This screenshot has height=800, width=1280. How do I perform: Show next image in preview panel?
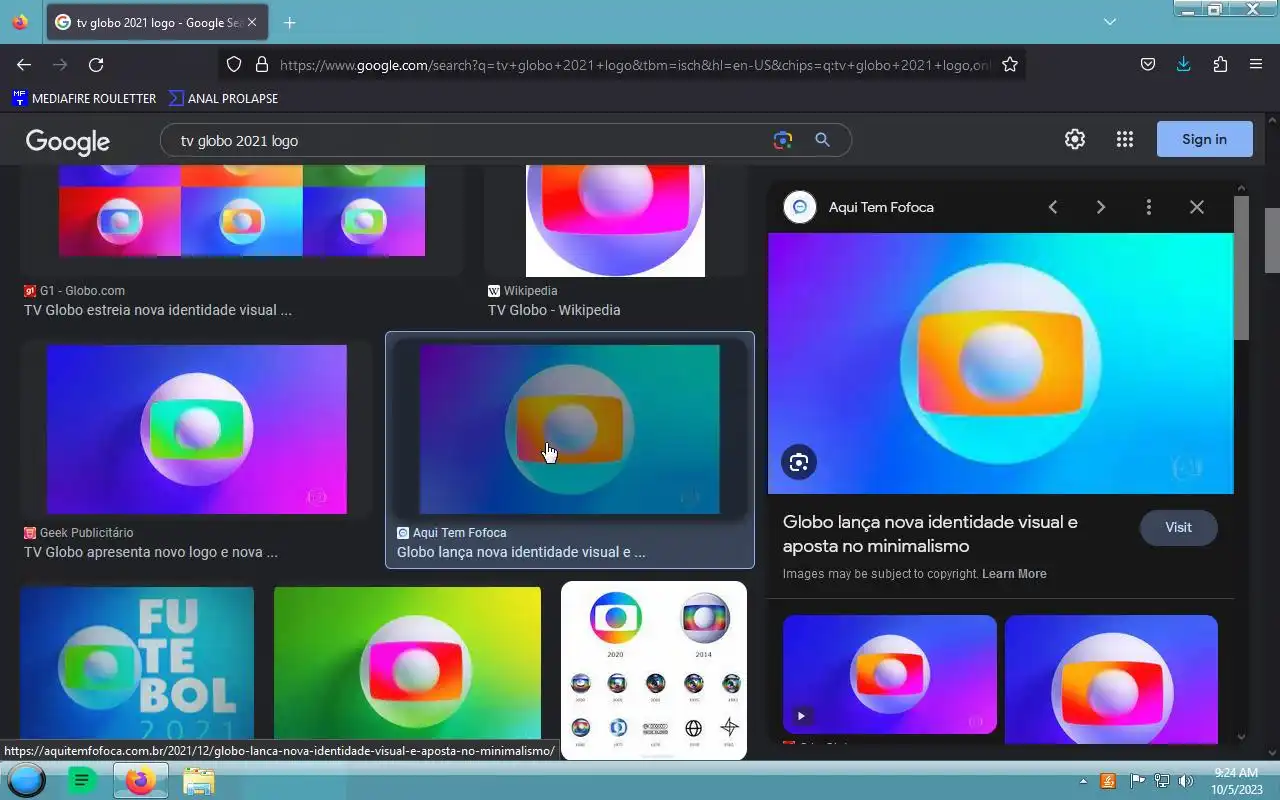coord(1101,207)
